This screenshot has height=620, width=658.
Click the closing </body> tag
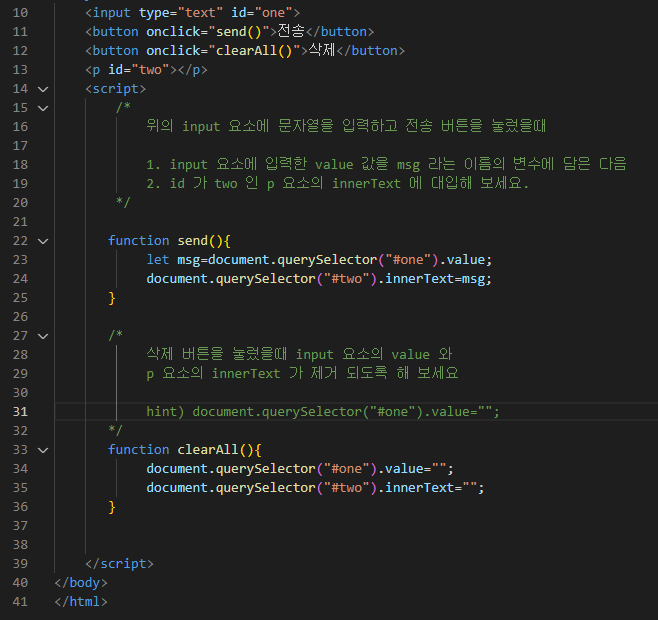click(81, 583)
